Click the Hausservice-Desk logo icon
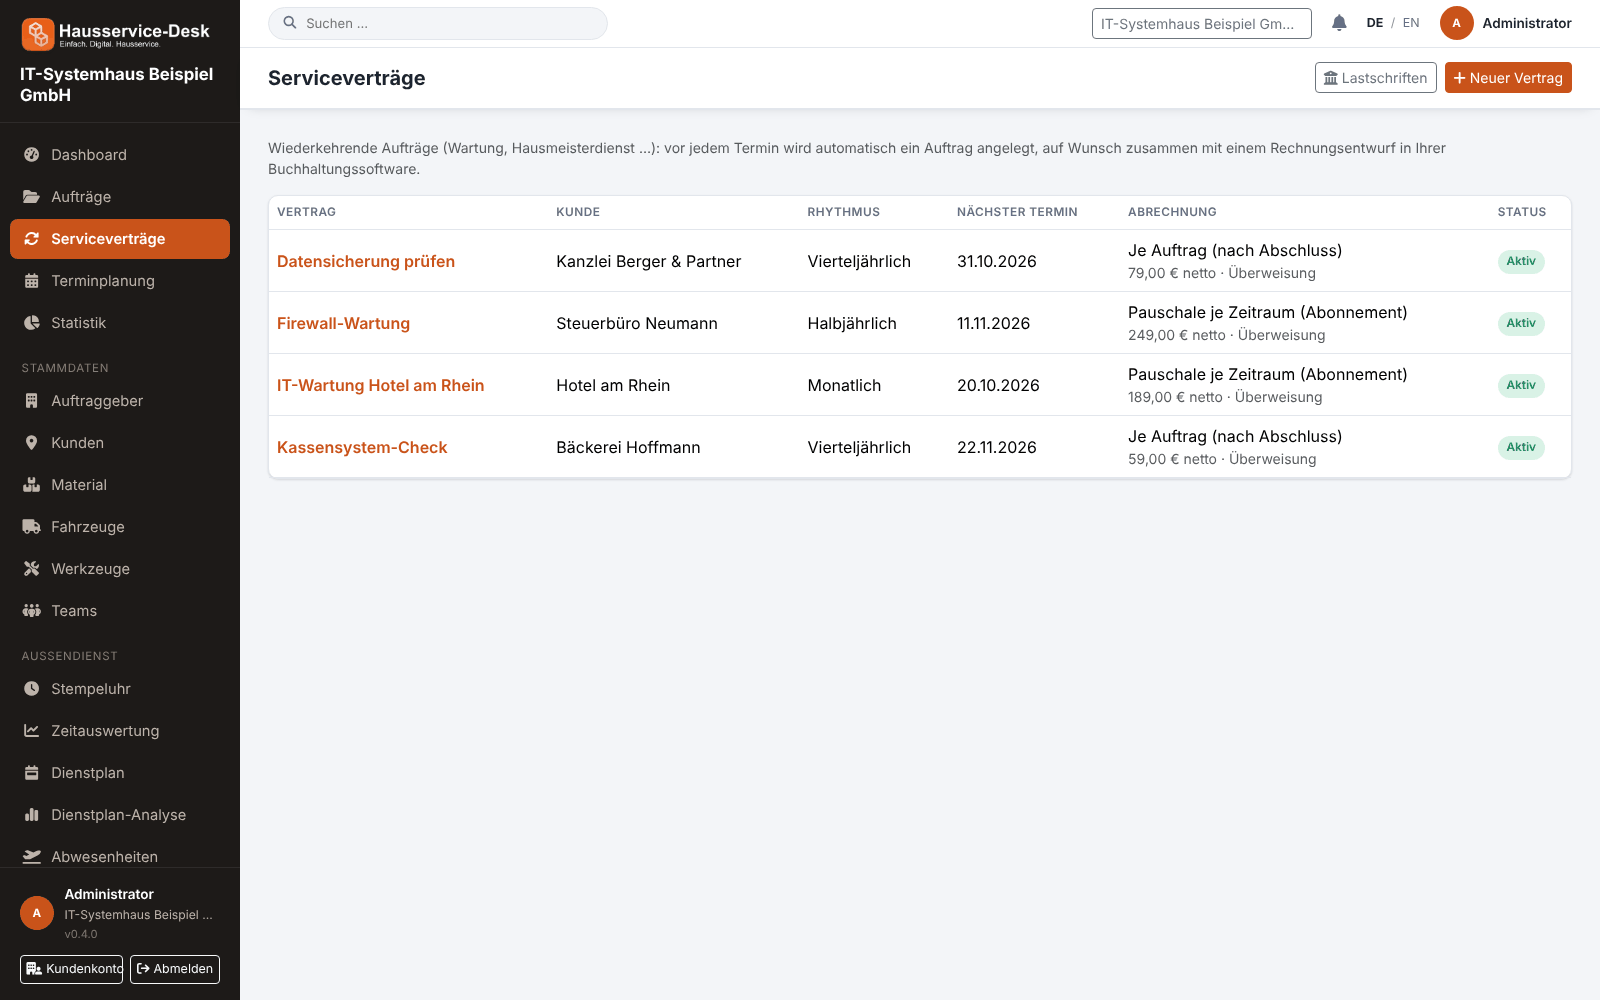 coord(38,34)
